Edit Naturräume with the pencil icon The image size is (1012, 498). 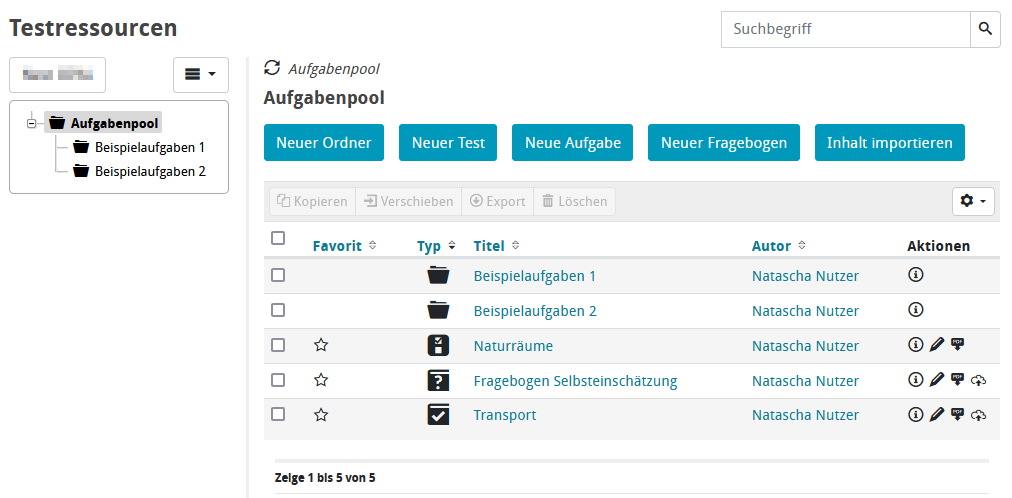pyautogui.click(x=936, y=345)
